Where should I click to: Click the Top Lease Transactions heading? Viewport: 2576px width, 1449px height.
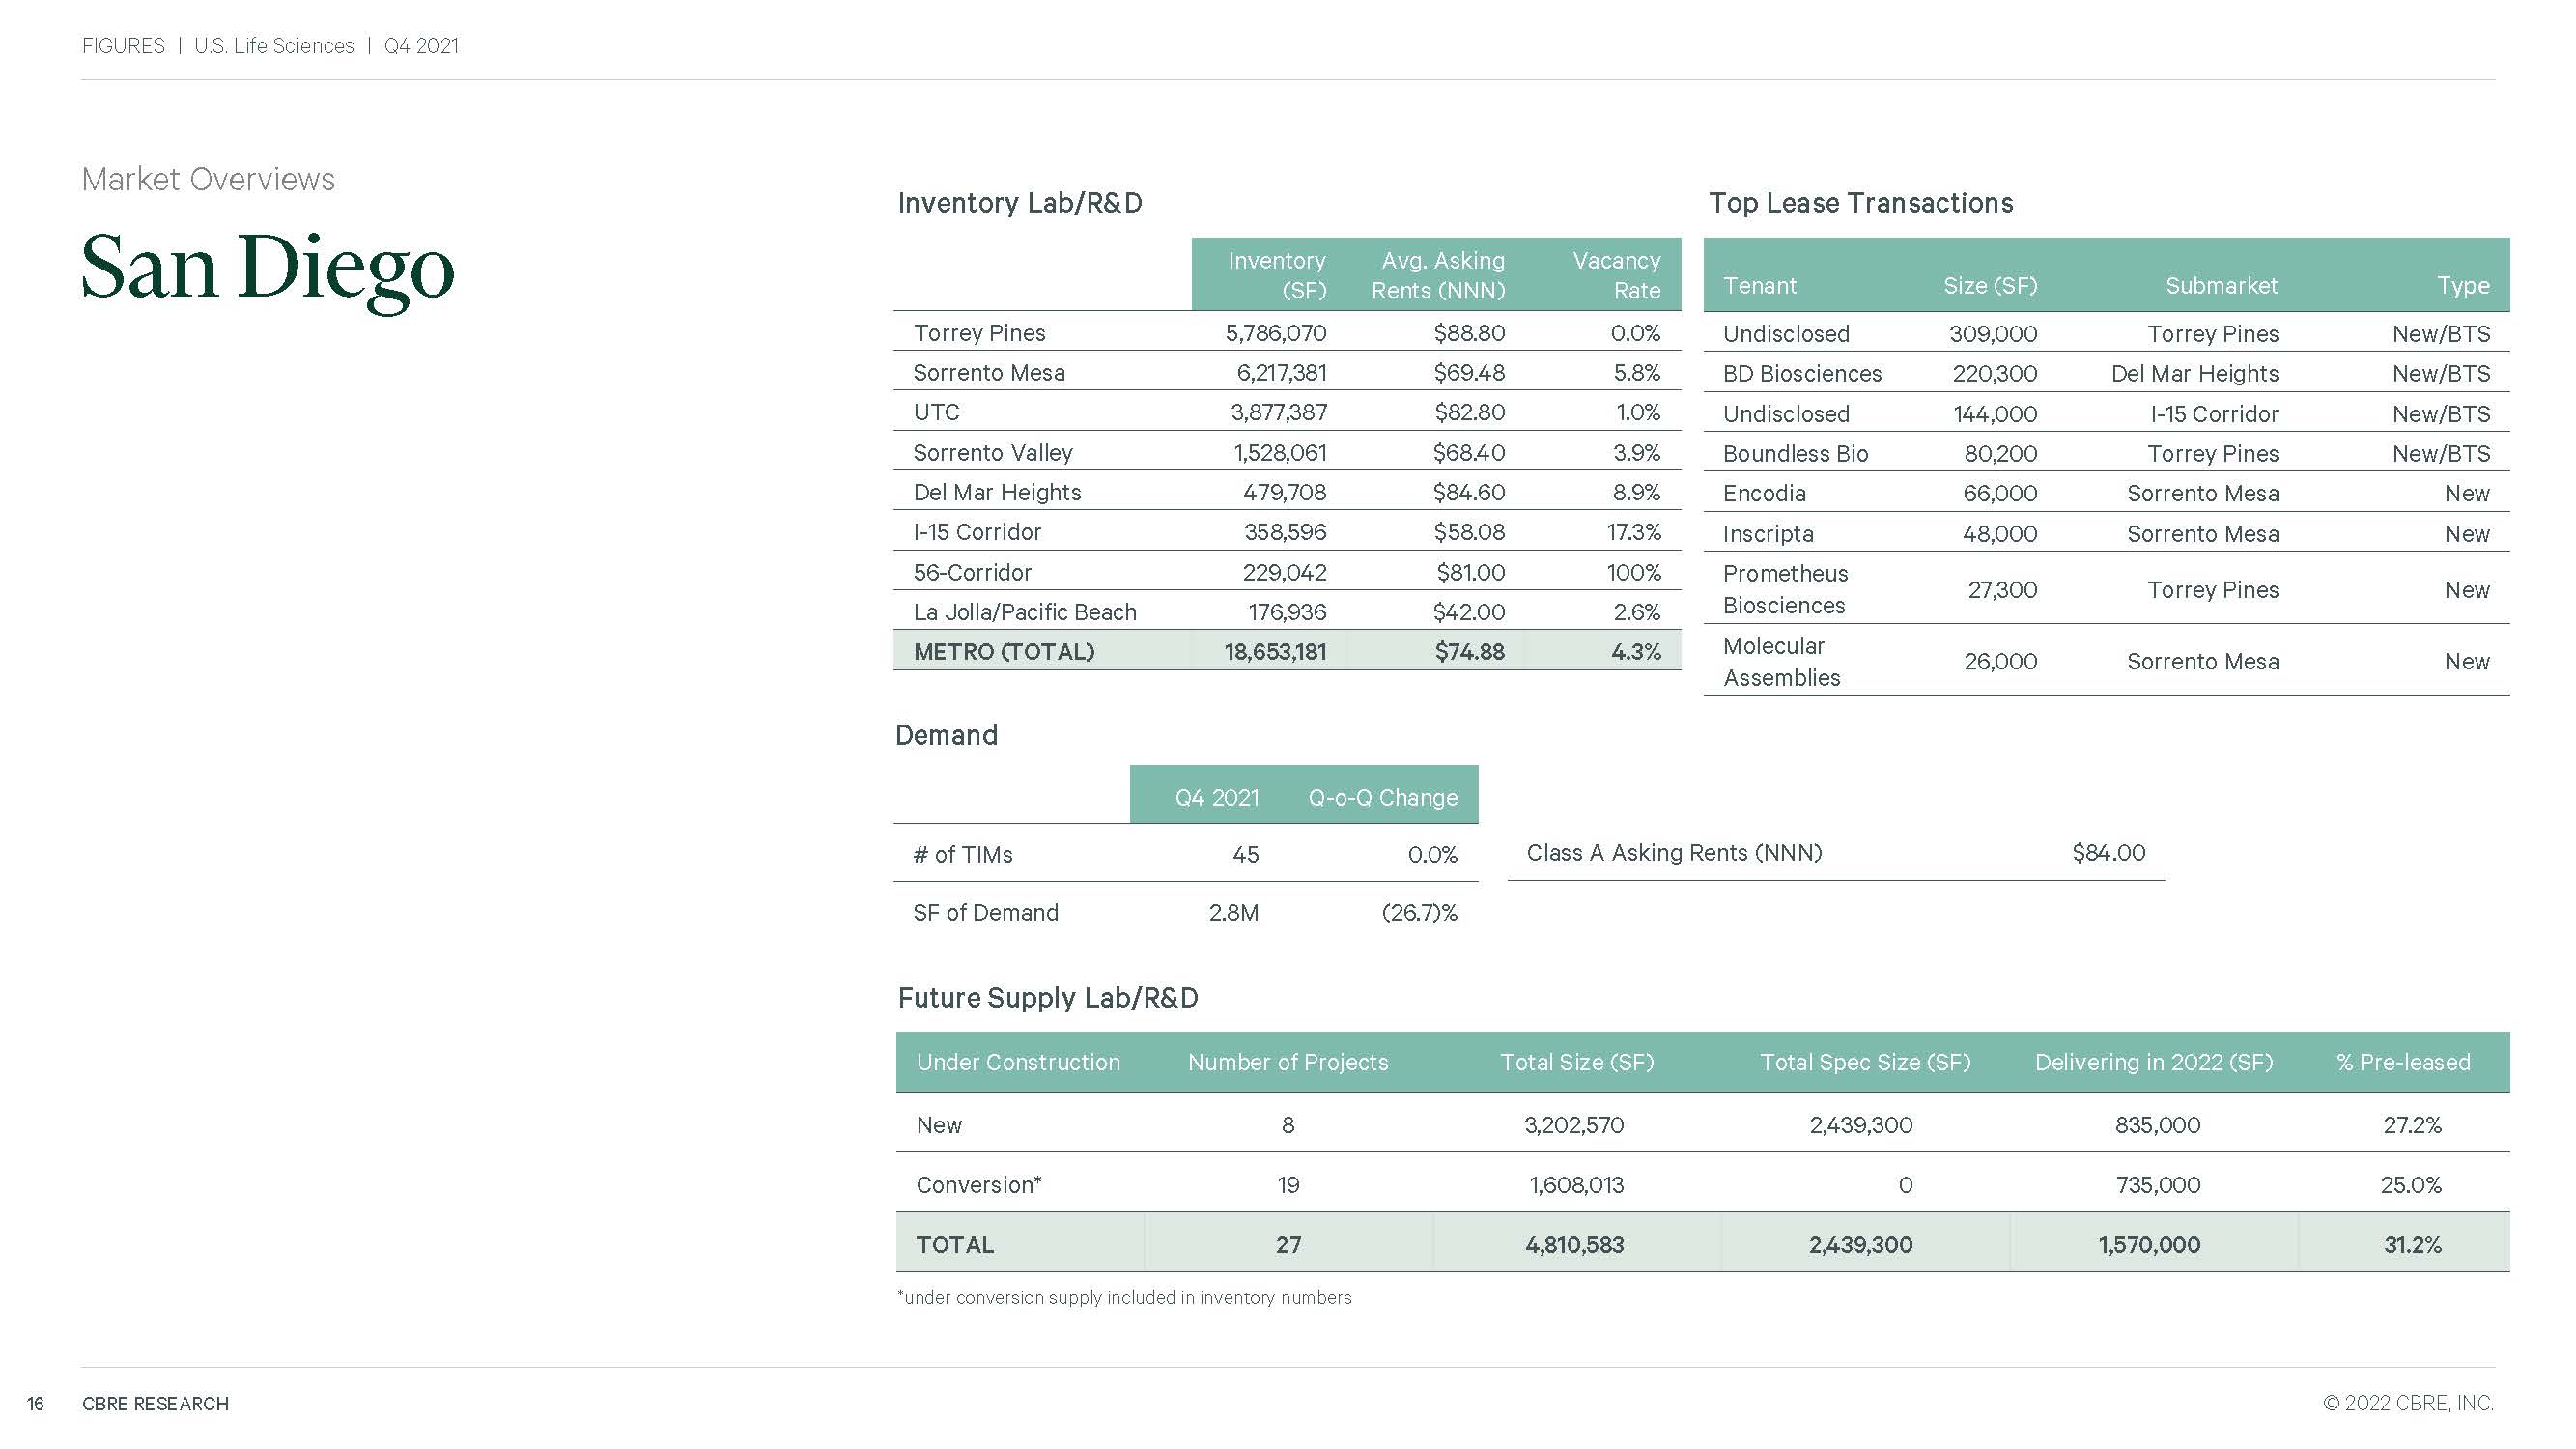1860,203
